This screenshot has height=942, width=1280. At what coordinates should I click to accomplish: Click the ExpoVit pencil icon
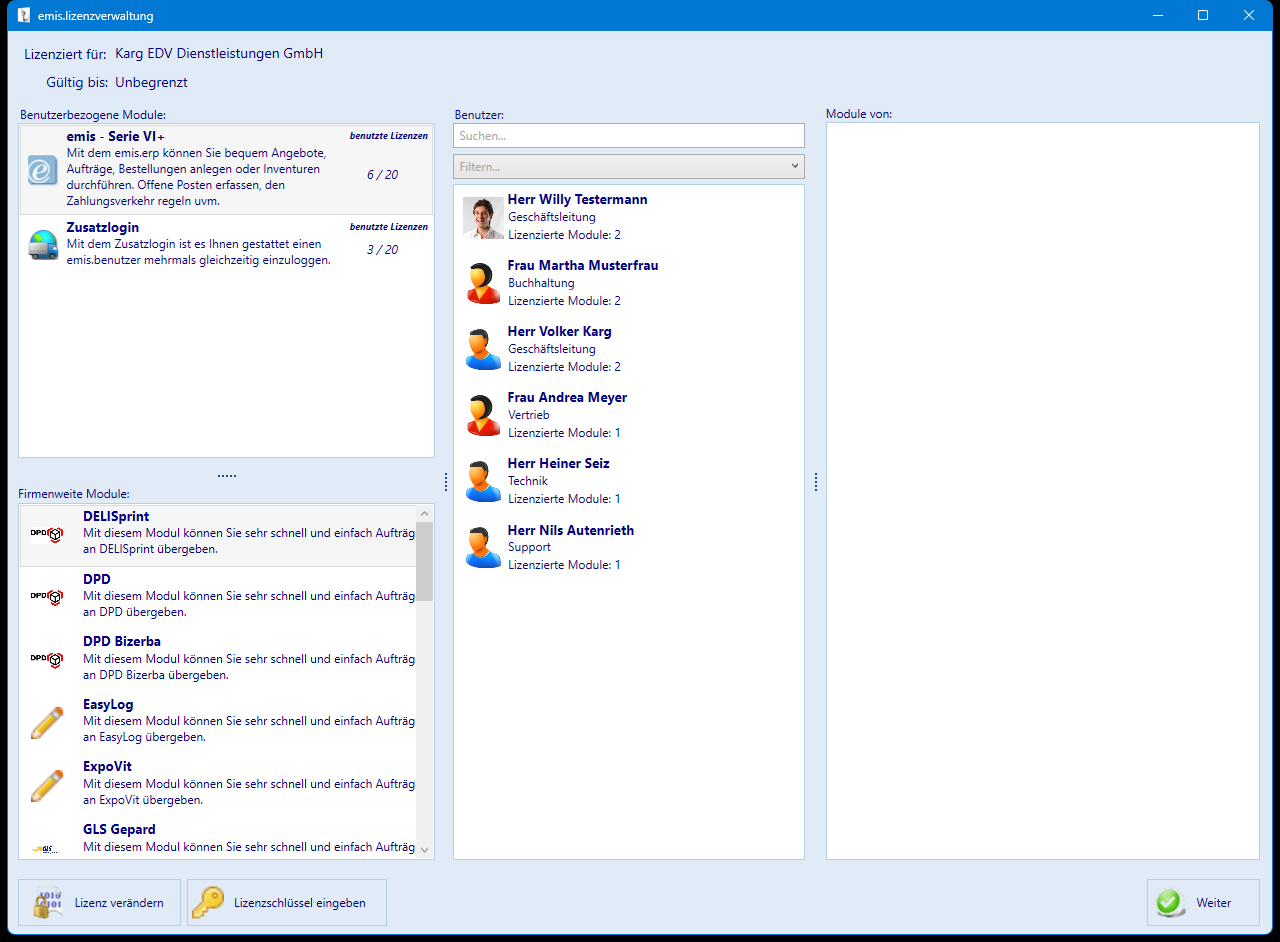pyautogui.click(x=47, y=784)
